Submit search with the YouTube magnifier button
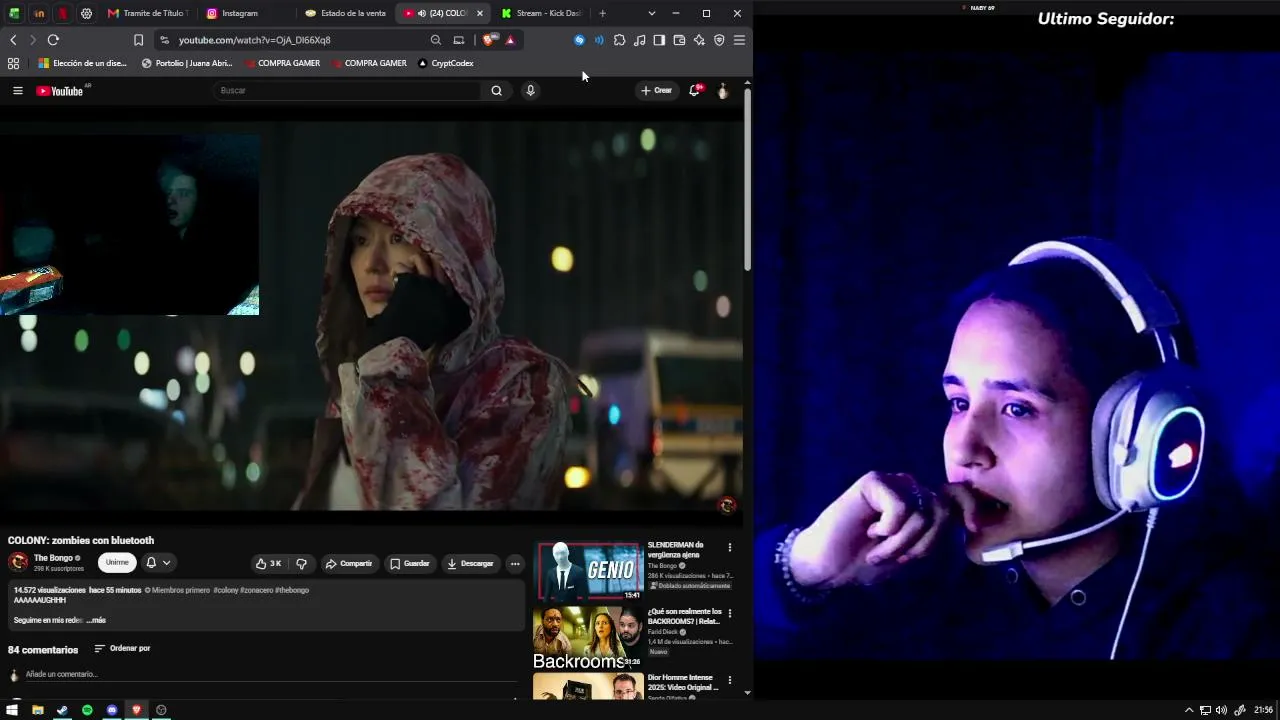Screen dimensions: 1280x720 click(496, 91)
